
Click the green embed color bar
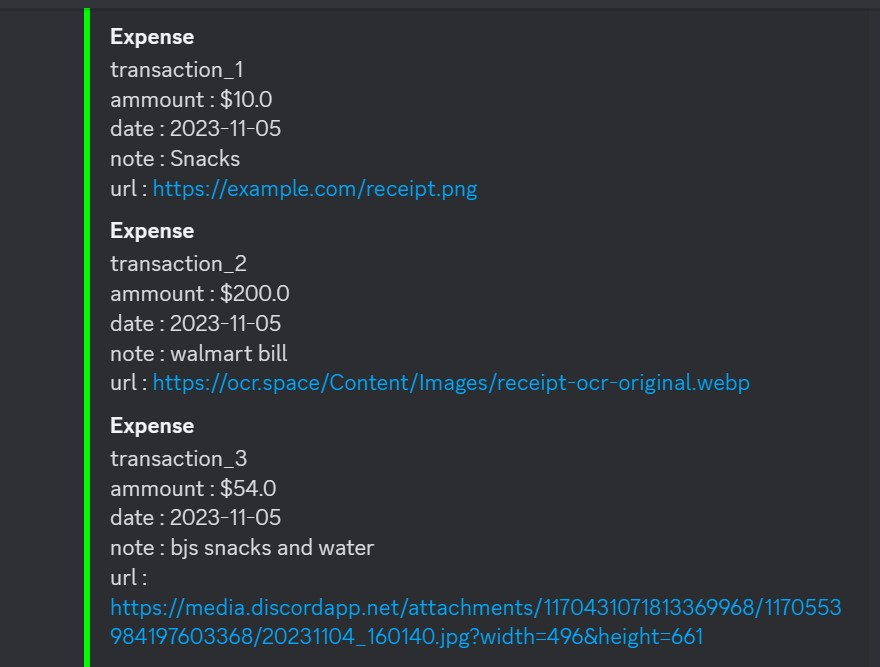pyautogui.click(x=87, y=337)
